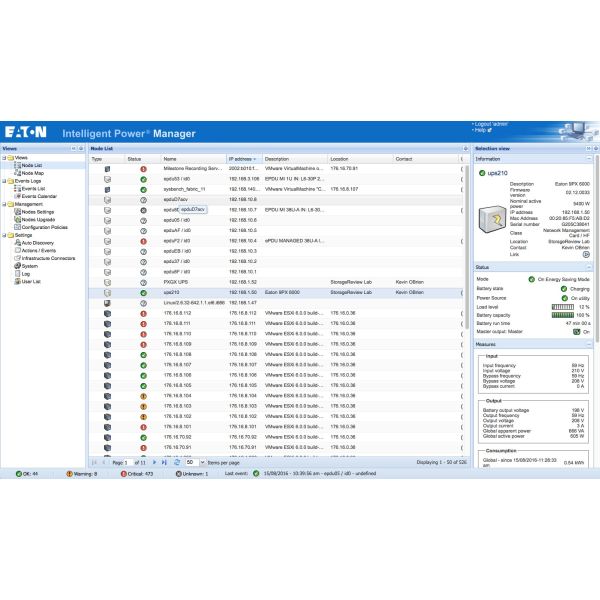
Task: Open the device Link arrow button
Action: 586,254
